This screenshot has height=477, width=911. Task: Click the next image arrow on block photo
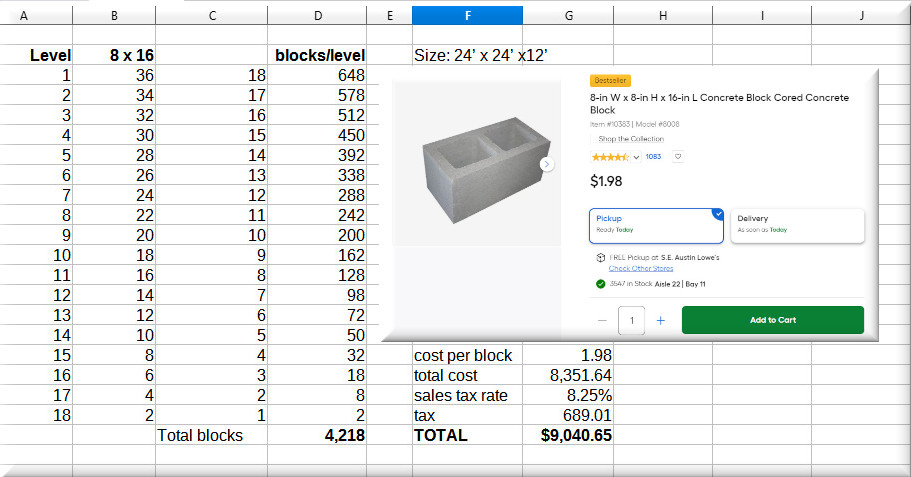547,164
